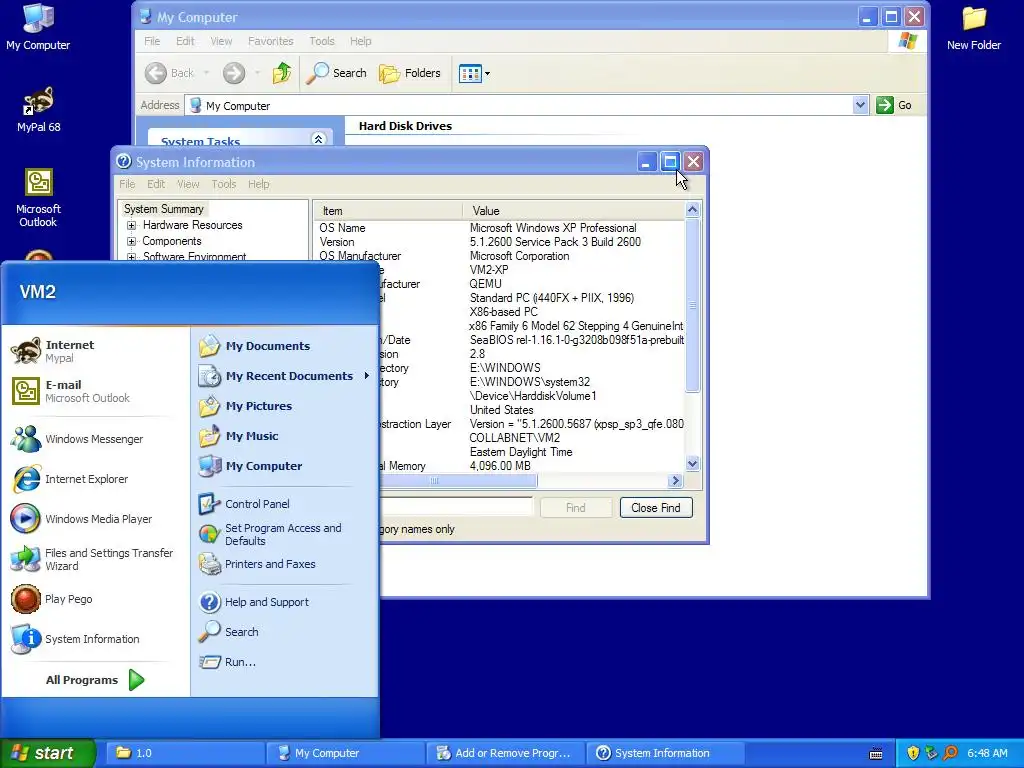
Task: Open My Documents in Start menu
Action: point(284,346)
